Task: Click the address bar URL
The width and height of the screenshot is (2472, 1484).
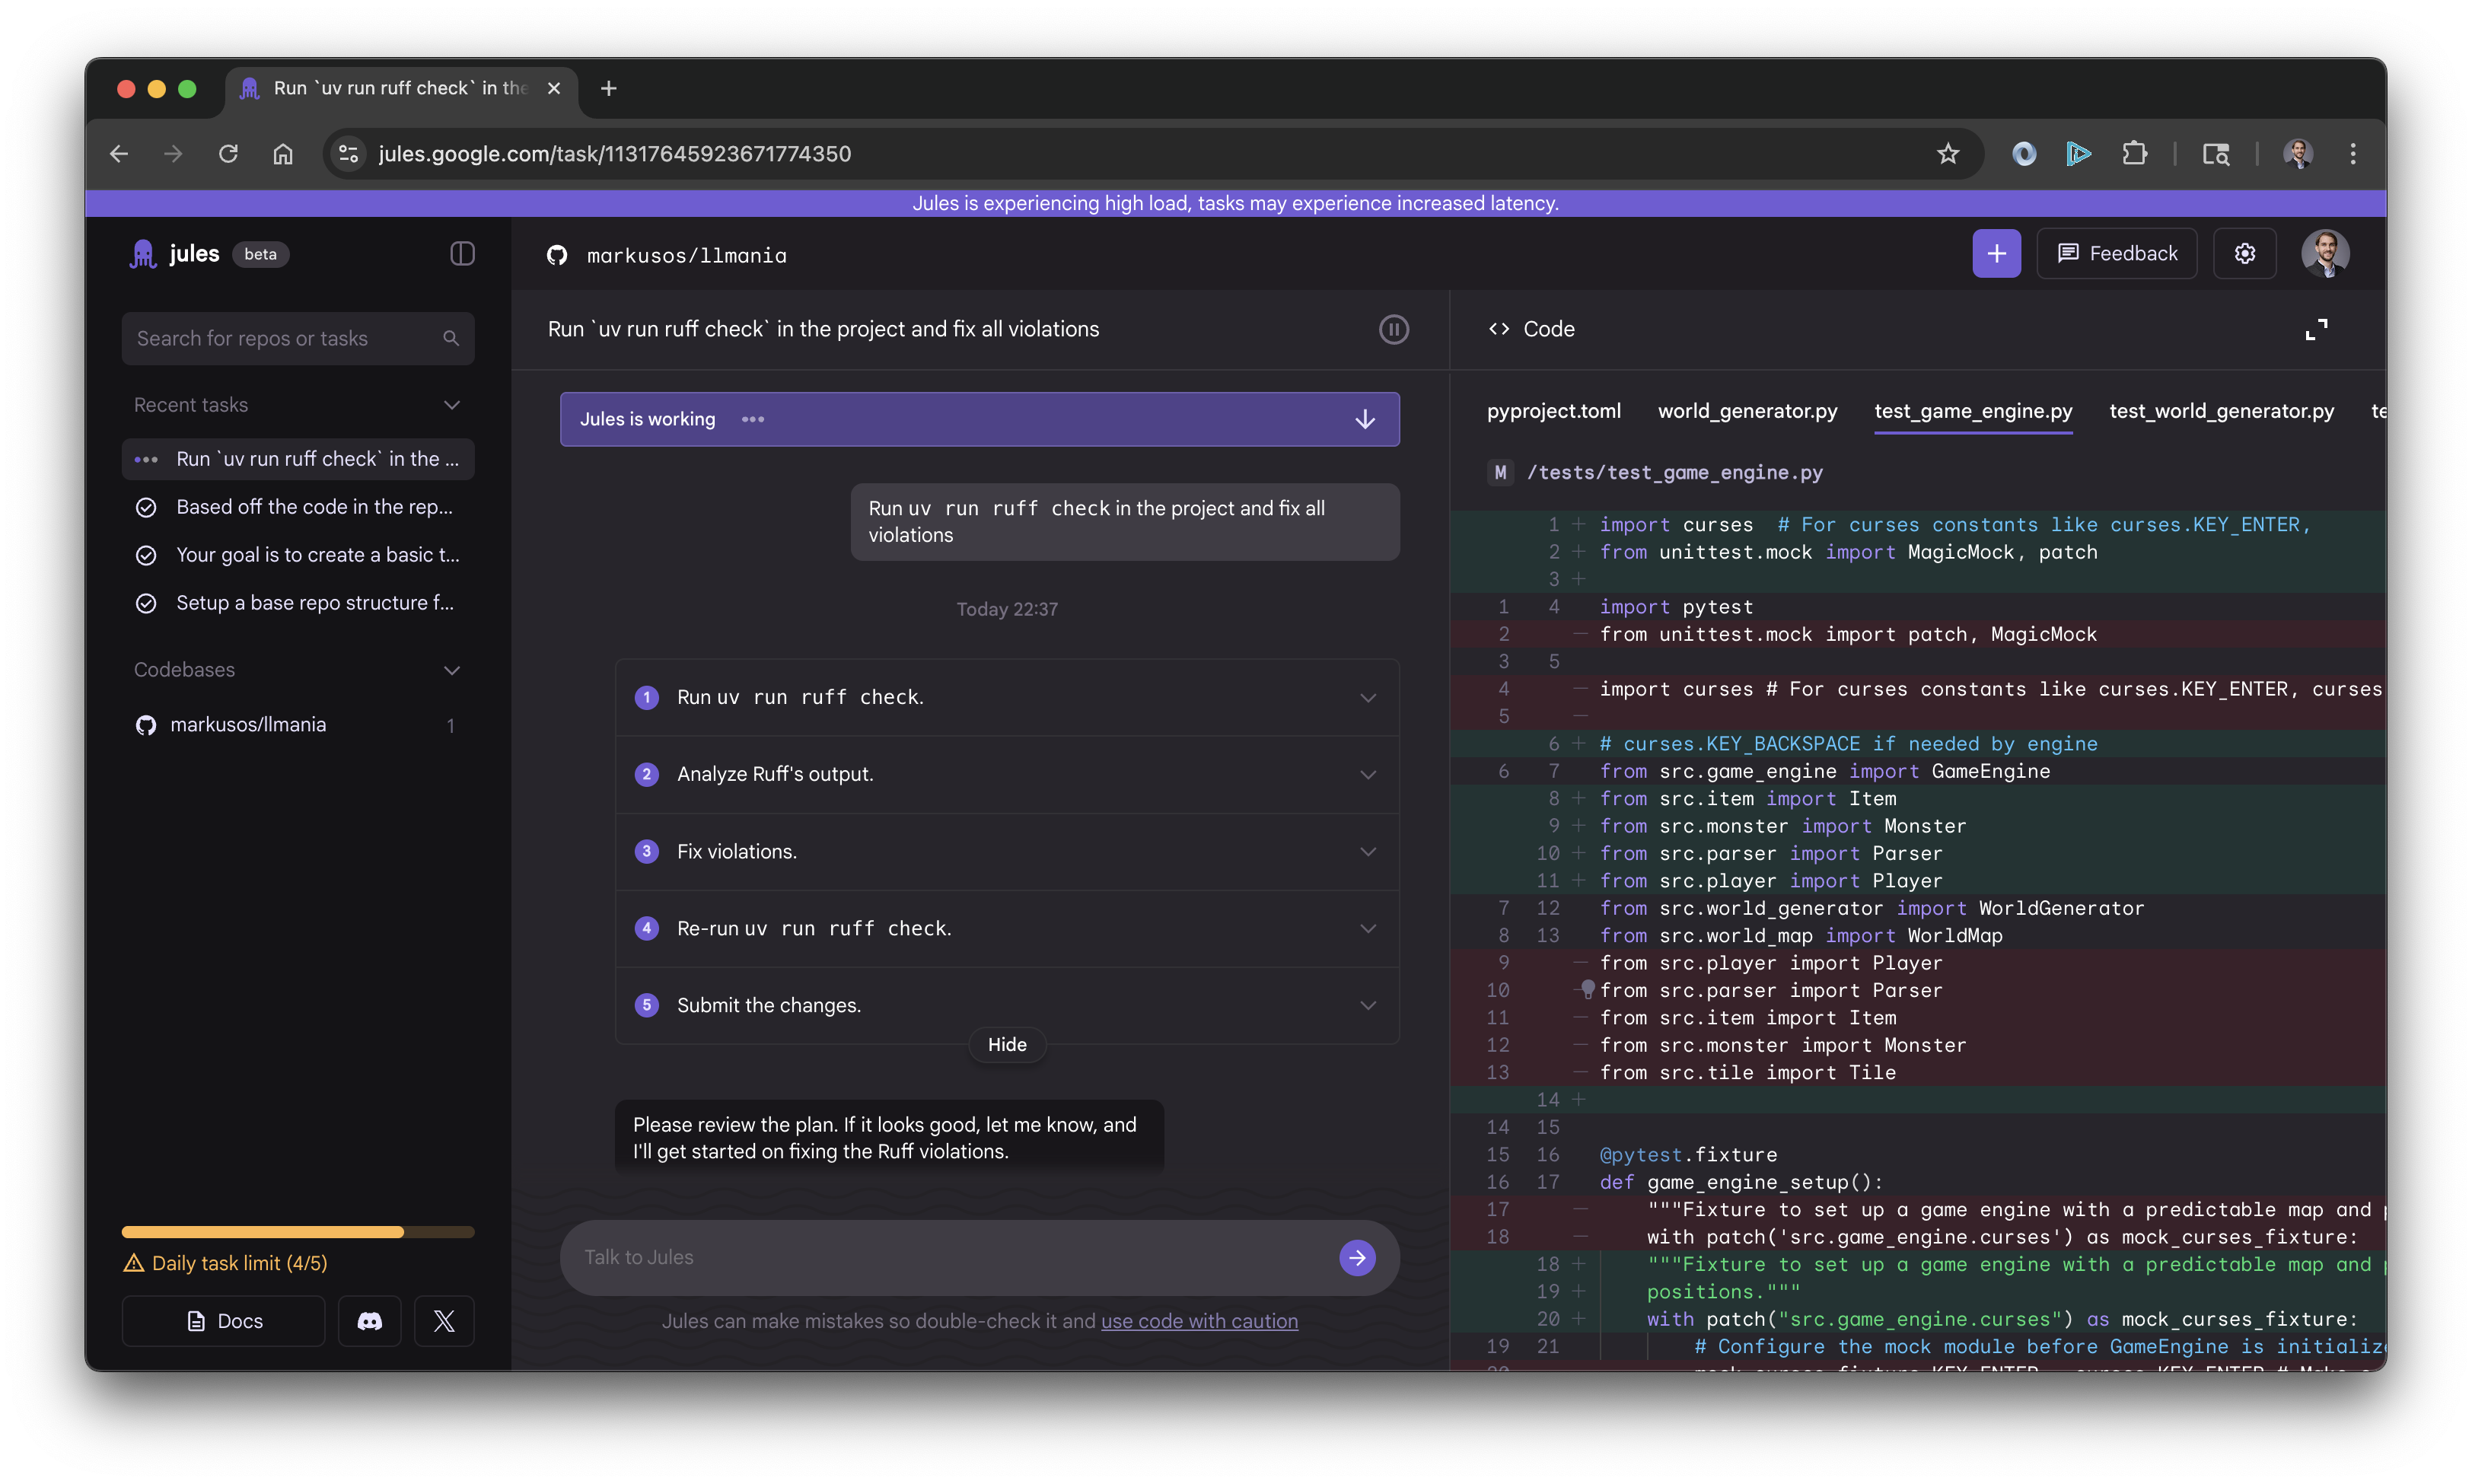Action: [615, 154]
